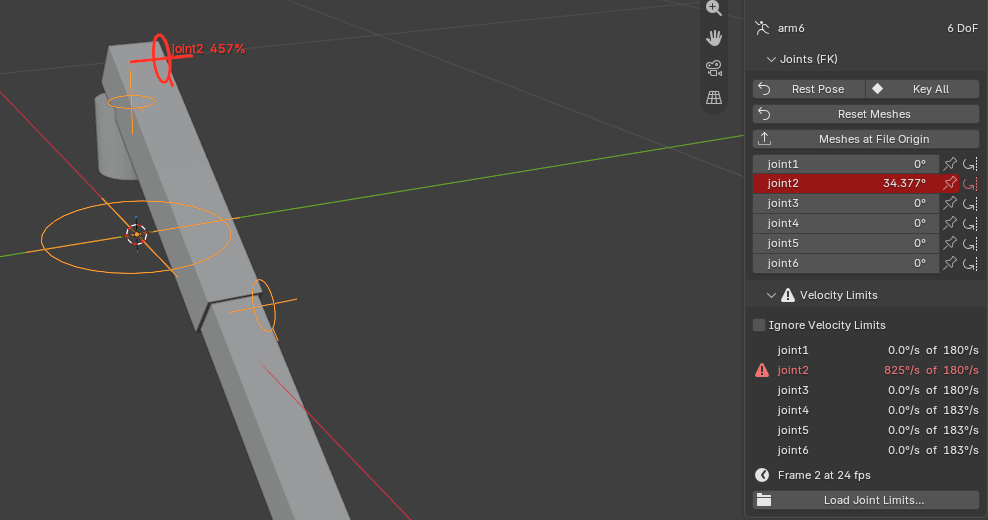Click the Key All button
The height and width of the screenshot is (520, 988).
coord(922,89)
